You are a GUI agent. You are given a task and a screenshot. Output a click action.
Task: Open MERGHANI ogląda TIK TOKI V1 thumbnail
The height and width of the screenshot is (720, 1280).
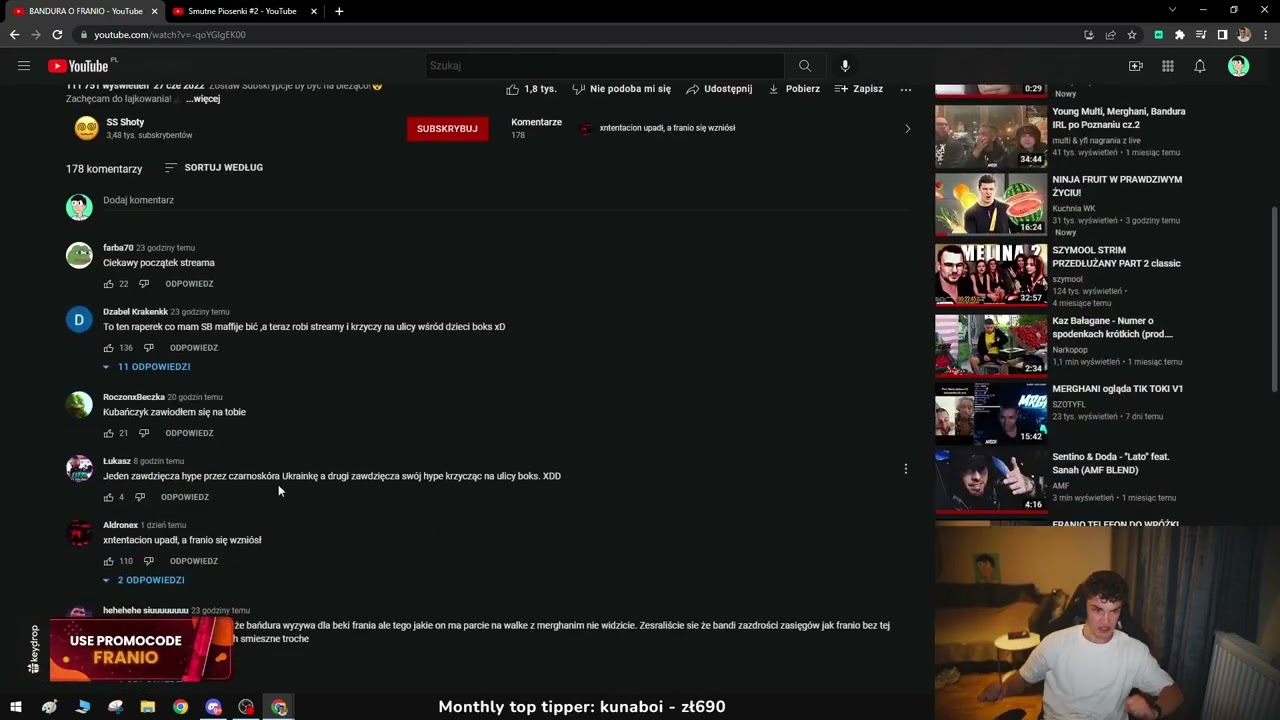pyautogui.click(x=991, y=413)
